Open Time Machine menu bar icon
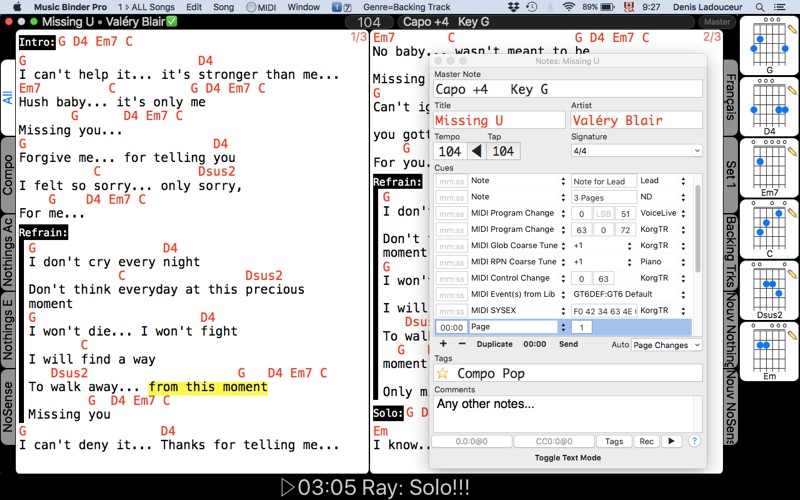The width and height of the screenshot is (800, 500). click(532, 7)
